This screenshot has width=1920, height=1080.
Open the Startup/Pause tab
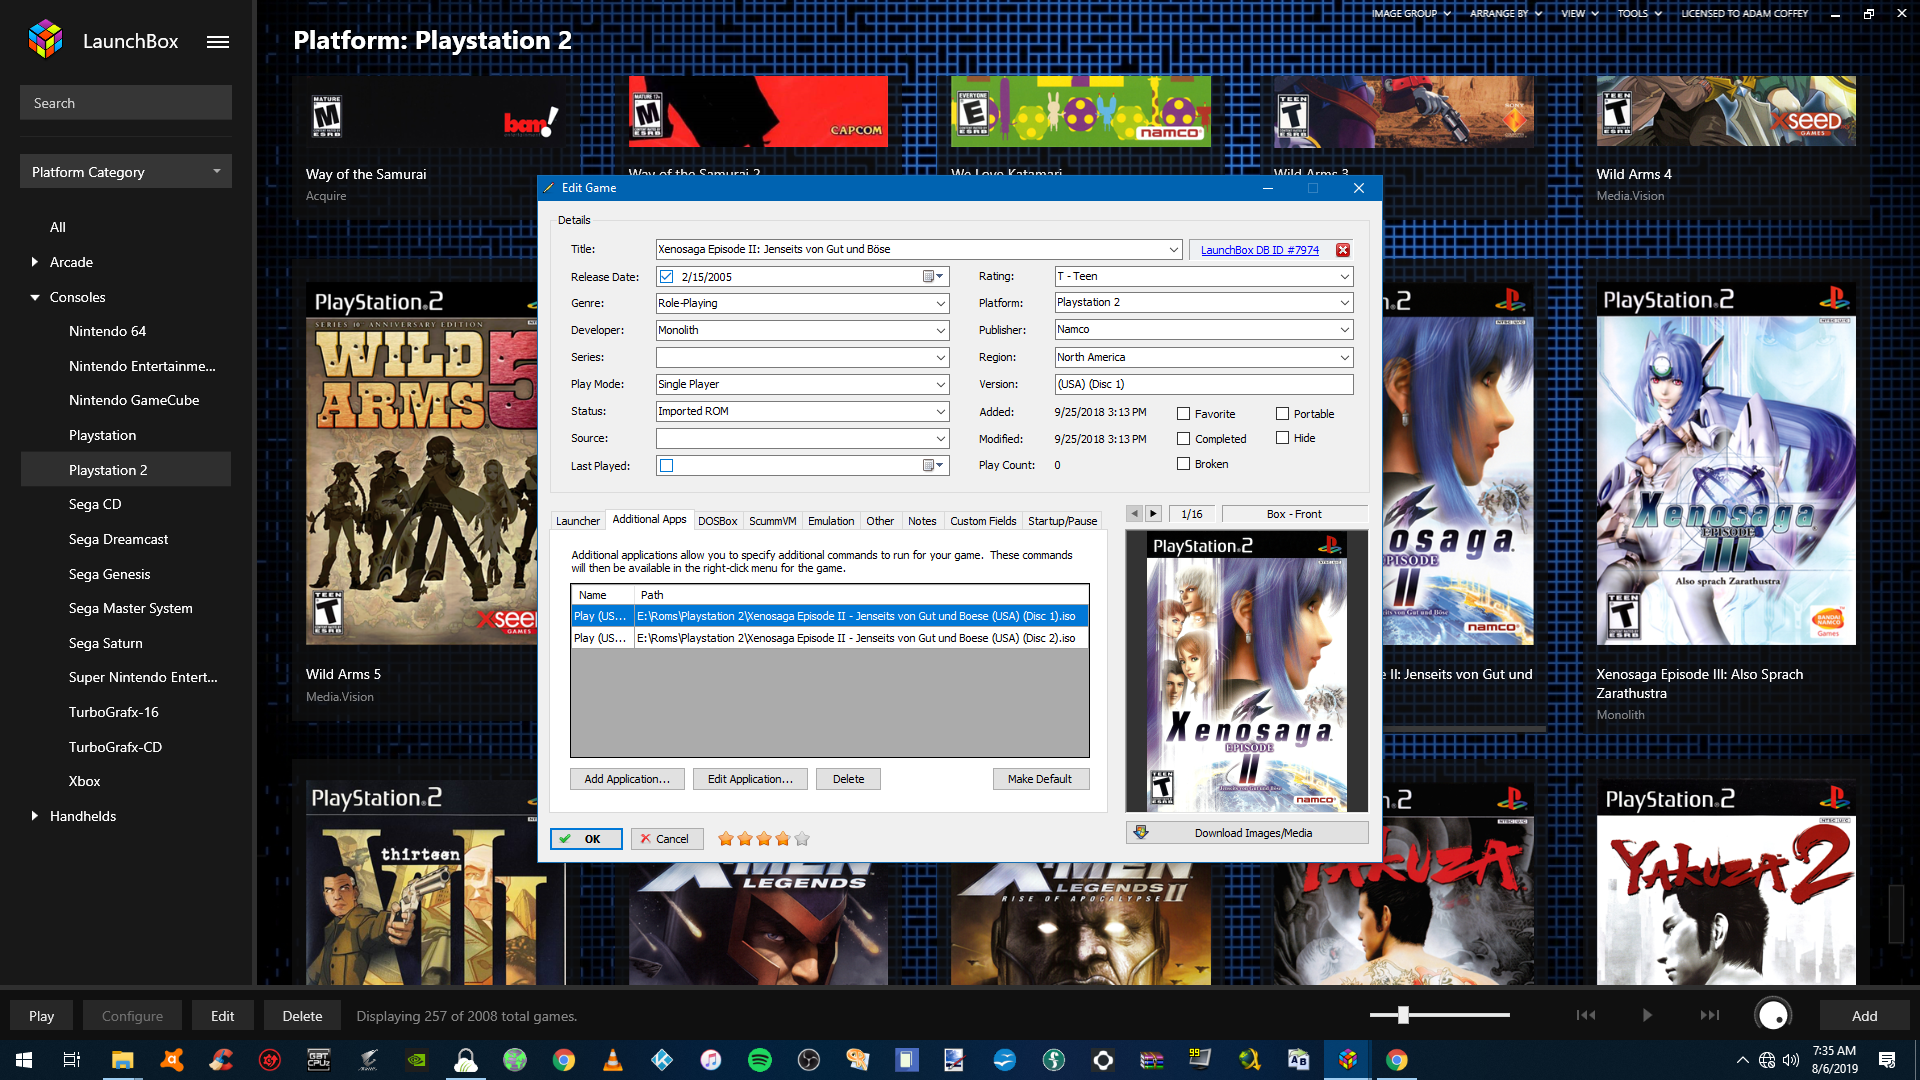click(x=1062, y=521)
